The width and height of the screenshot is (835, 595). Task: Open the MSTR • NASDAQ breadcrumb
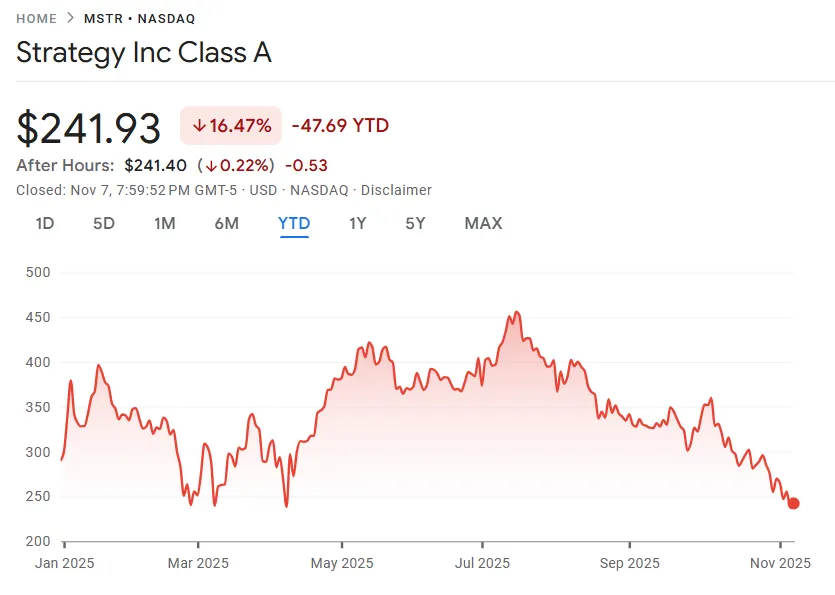click(x=139, y=18)
